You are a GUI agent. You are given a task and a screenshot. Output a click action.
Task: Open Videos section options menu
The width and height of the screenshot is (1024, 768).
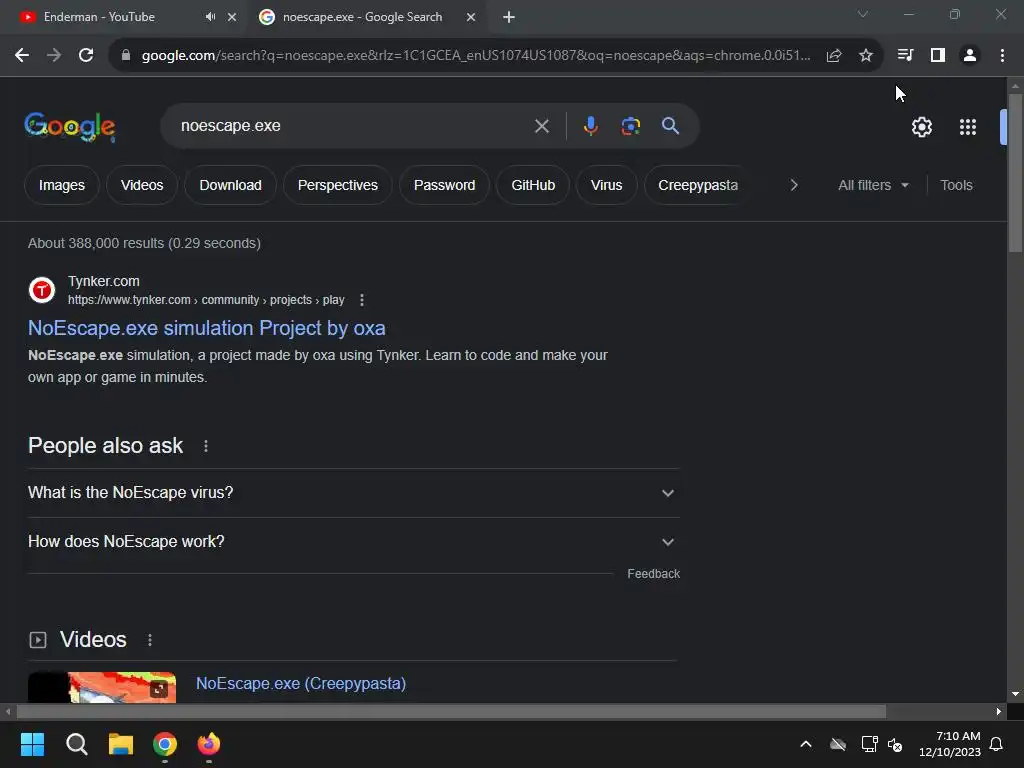tap(150, 640)
